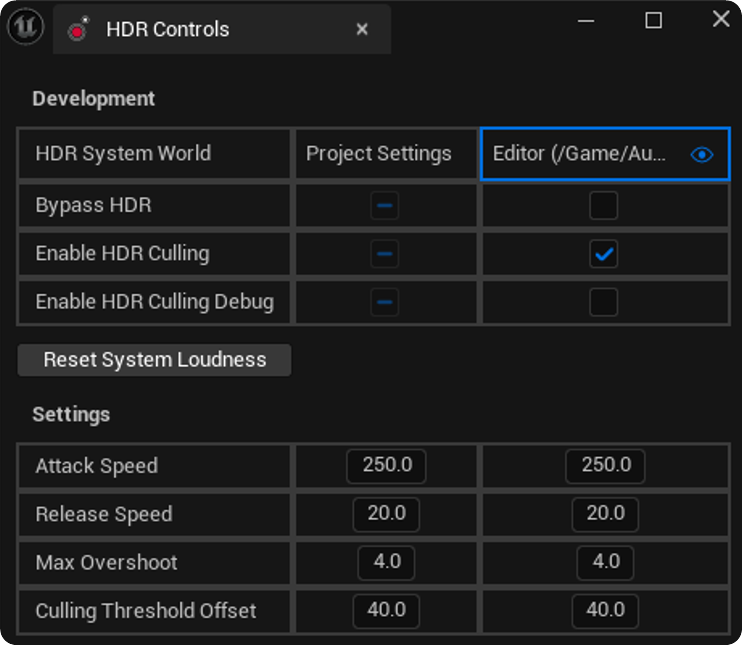Click Max Overshoot field under Project Settings
The image size is (742, 645).
(x=386, y=563)
